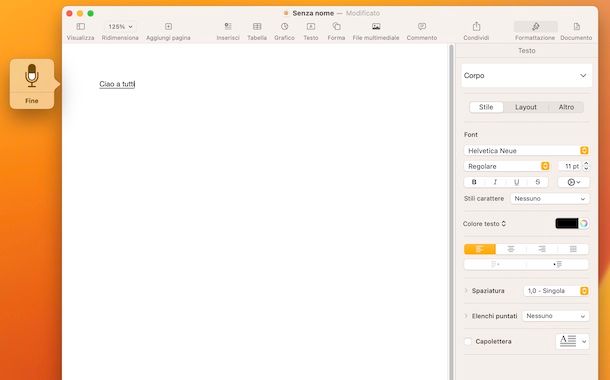
Task: Increase paragraph indent
Action: 557,264
